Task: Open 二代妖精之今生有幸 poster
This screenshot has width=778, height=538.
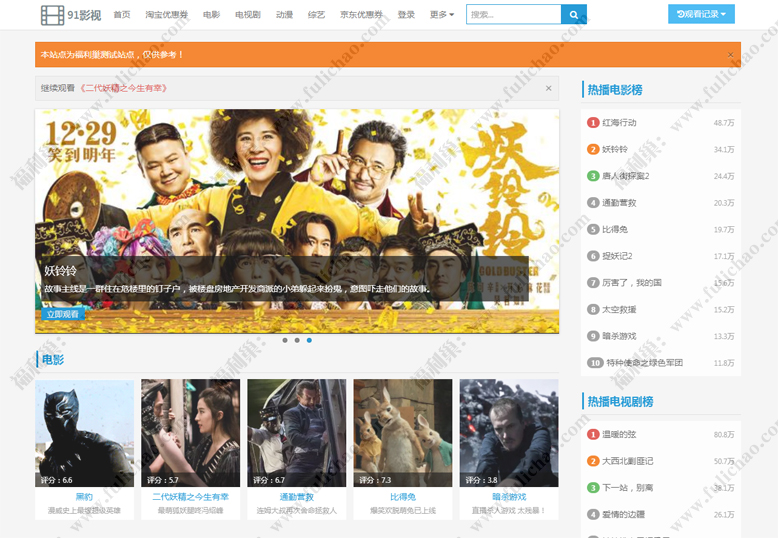Action: coord(191,433)
